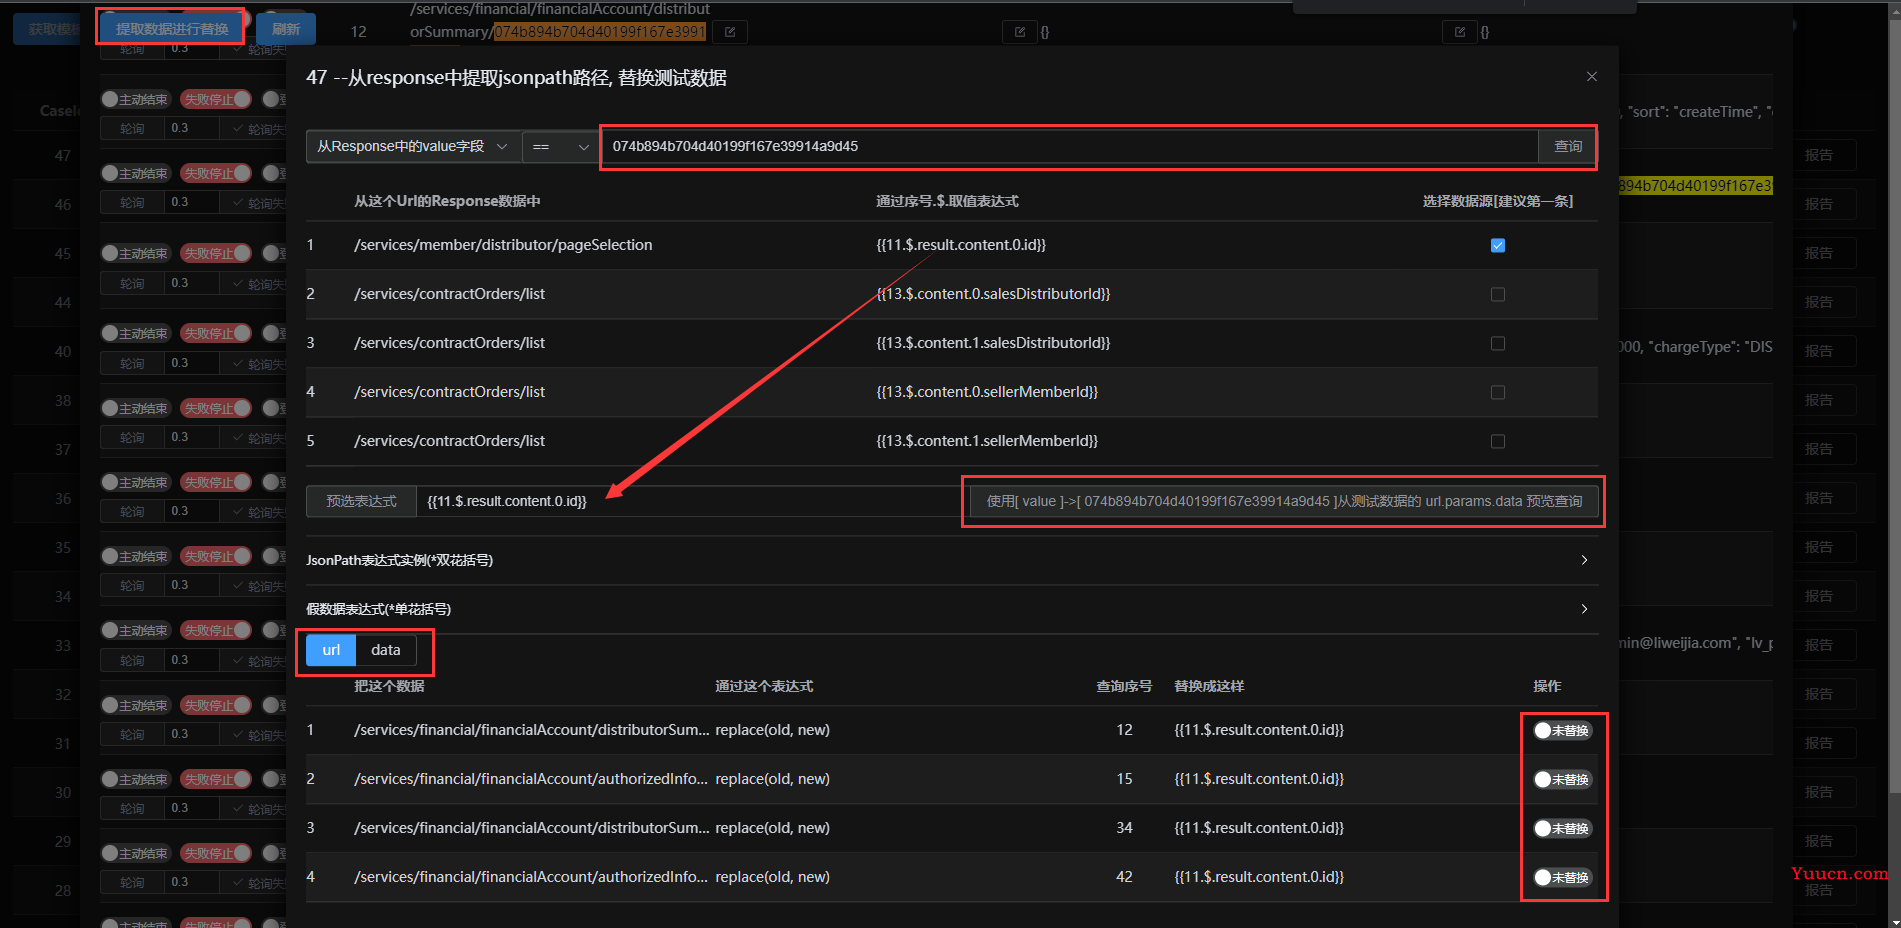Click expression {{13.$.content.1.sellerMemberId}}
This screenshot has width=1901, height=928.
pos(987,441)
